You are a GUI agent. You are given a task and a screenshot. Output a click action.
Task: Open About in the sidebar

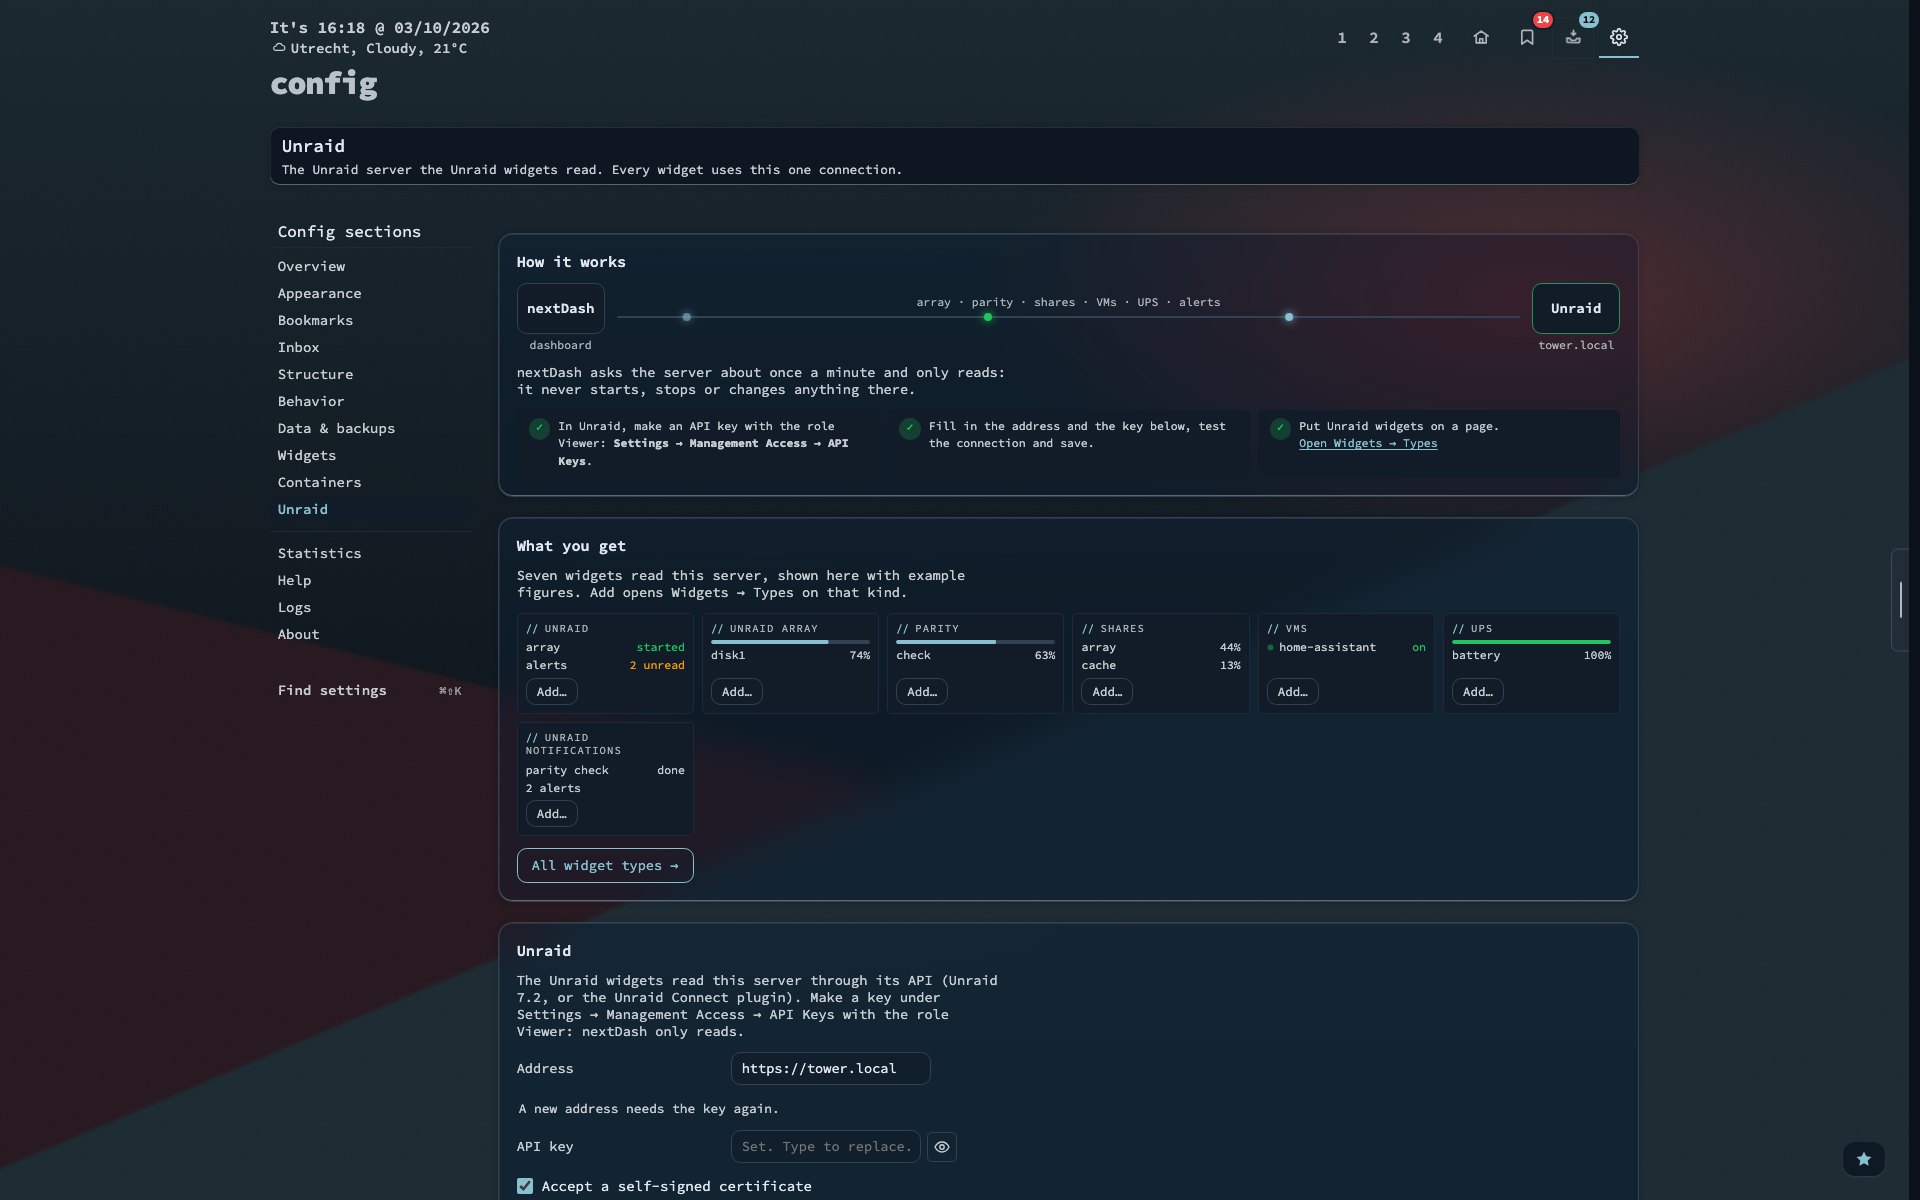(299, 634)
